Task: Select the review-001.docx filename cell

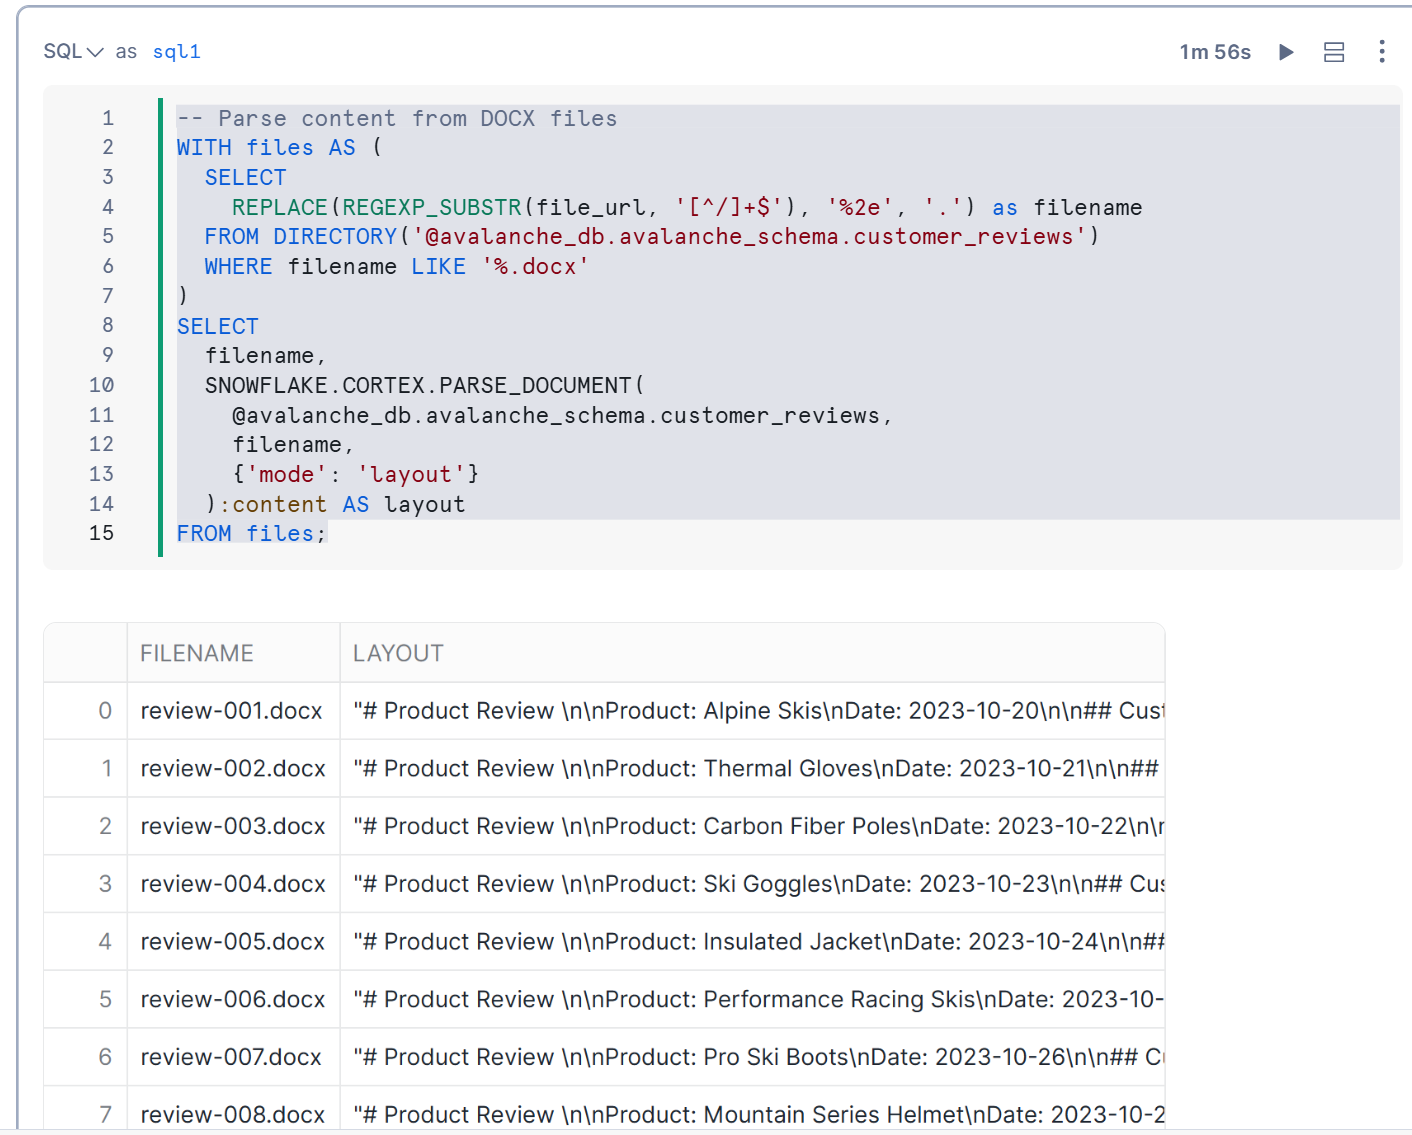Action: click(231, 711)
